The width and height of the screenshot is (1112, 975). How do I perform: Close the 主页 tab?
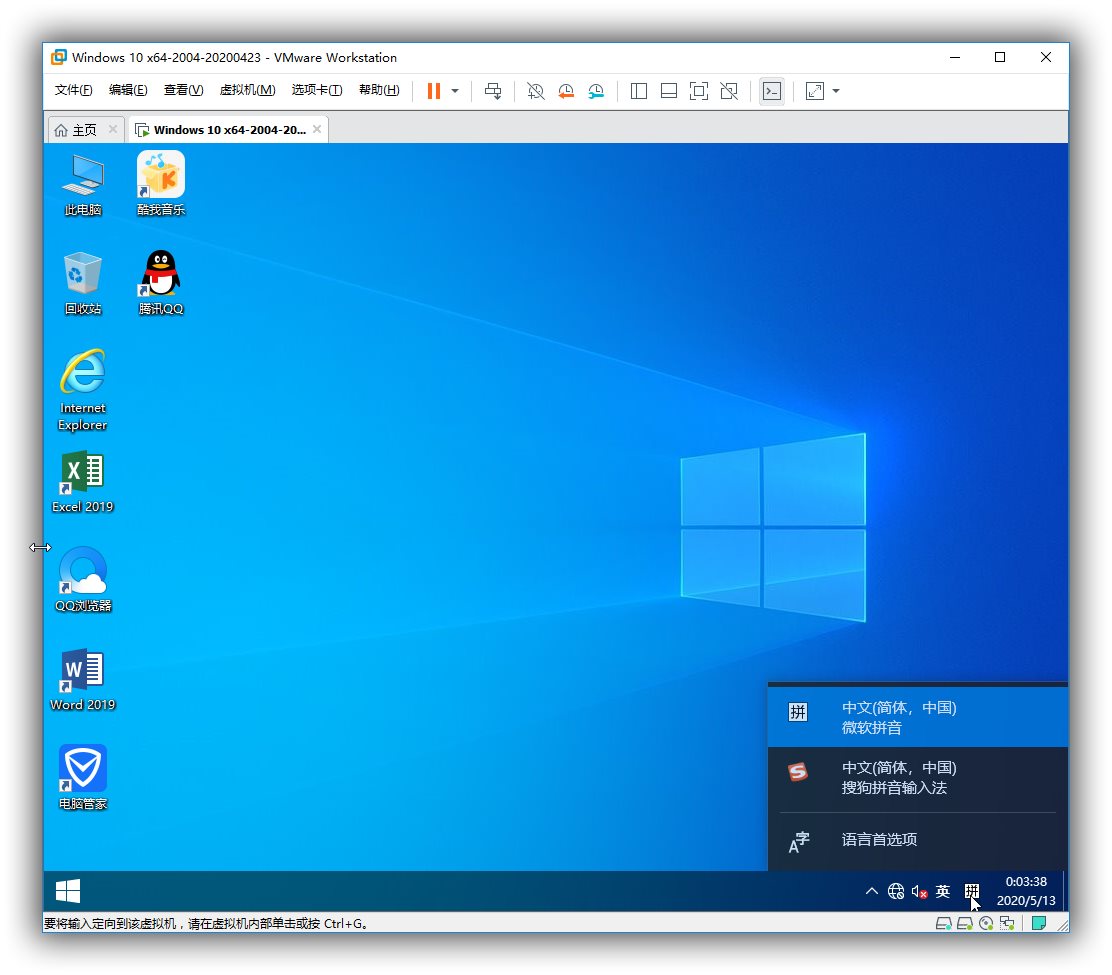[x=113, y=129]
